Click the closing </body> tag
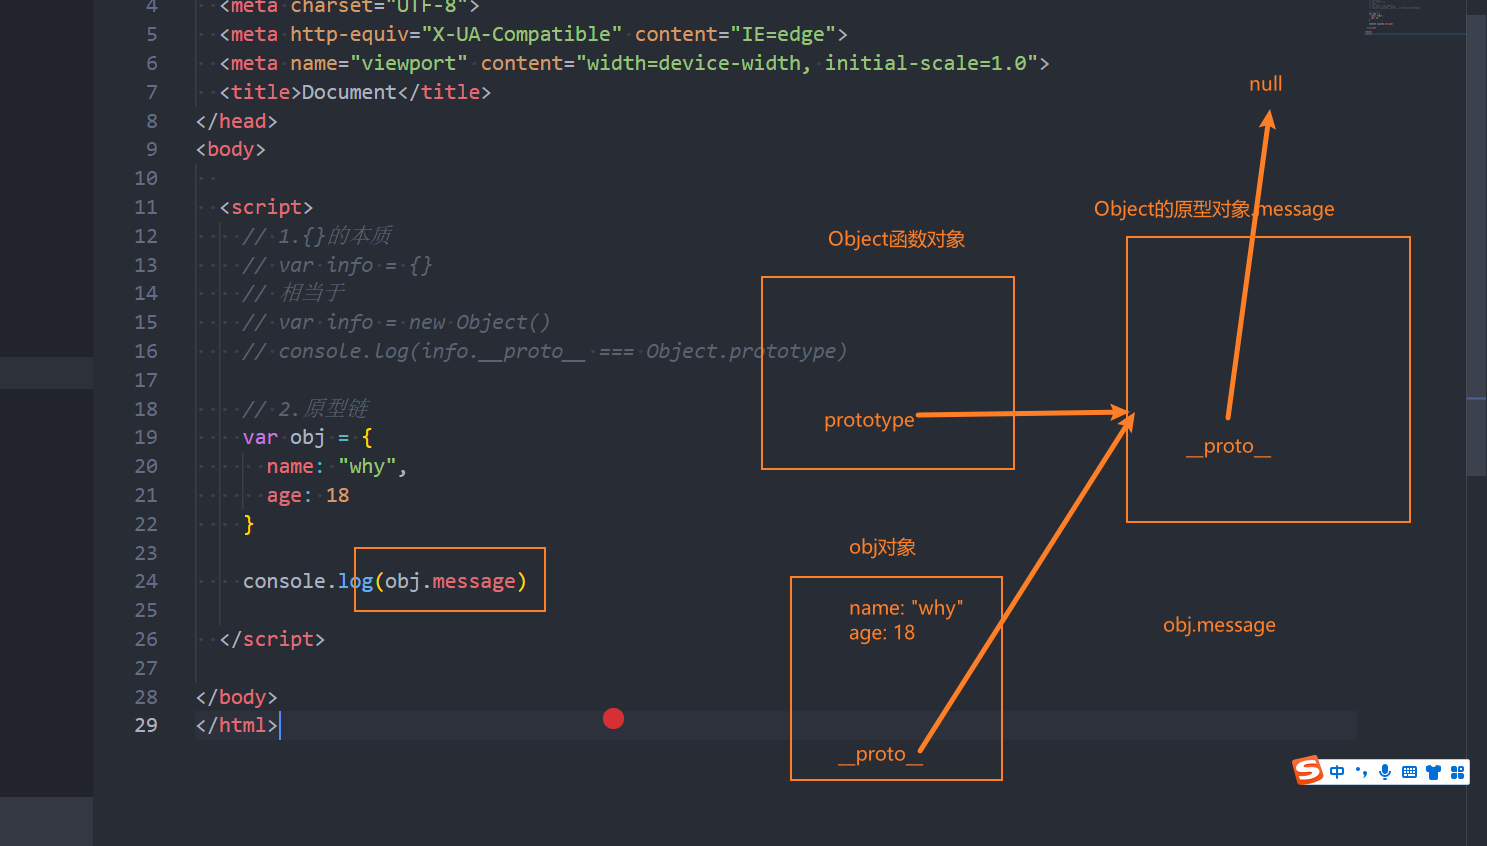The image size is (1487, 846). click(237, 697)
